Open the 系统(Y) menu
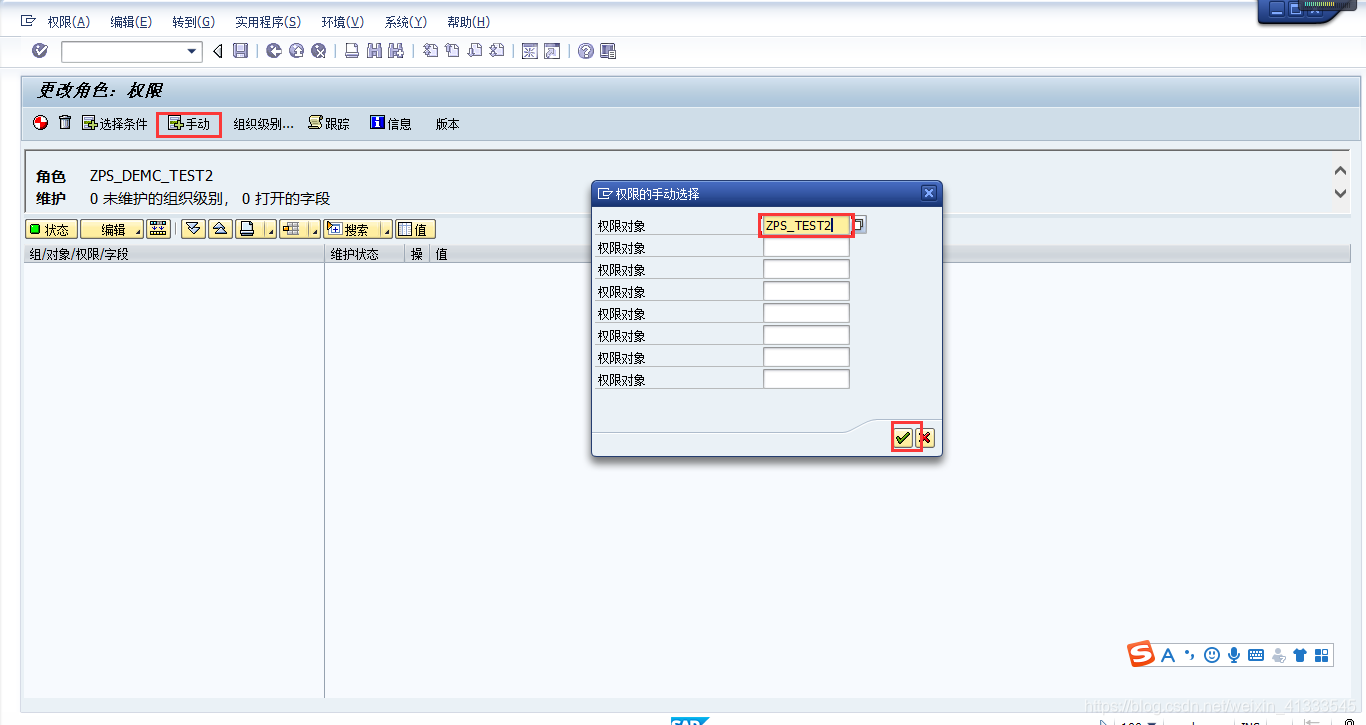The height and width of the screenshot is (725, 1366). pyautogui.click(x=405, y=22)
